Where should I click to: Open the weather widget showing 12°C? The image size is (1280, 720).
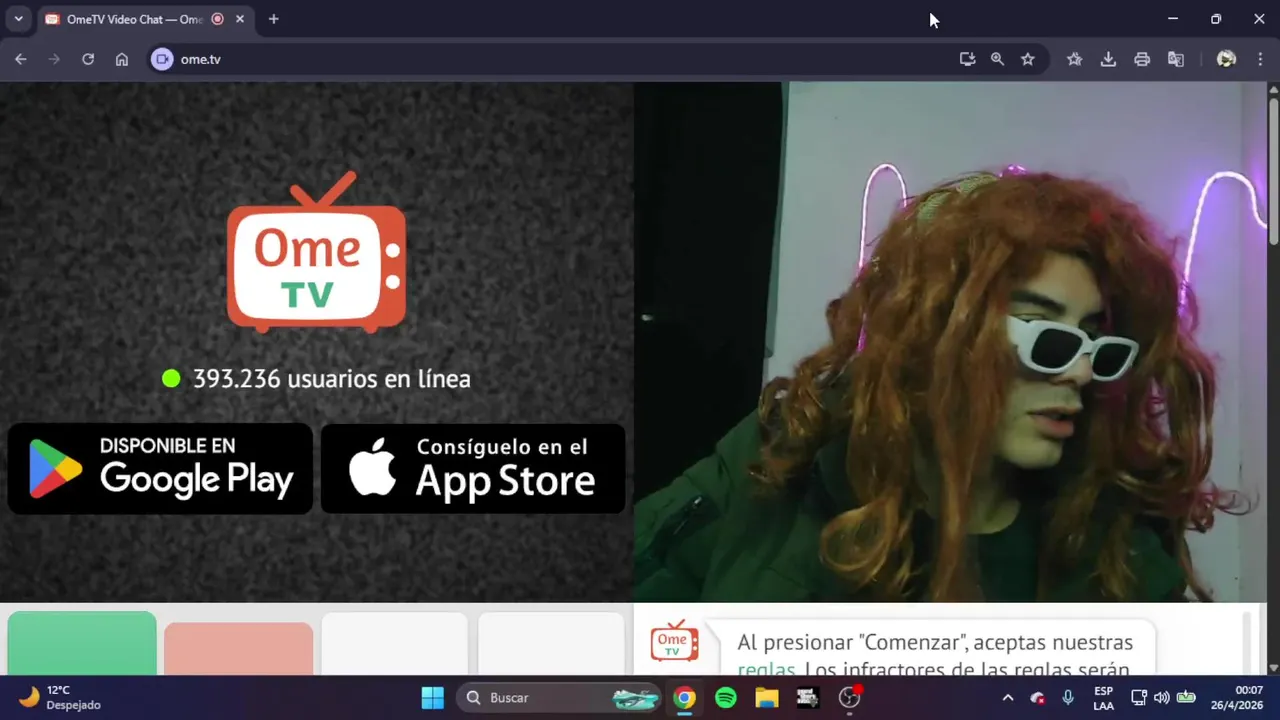tap(60, 697)
